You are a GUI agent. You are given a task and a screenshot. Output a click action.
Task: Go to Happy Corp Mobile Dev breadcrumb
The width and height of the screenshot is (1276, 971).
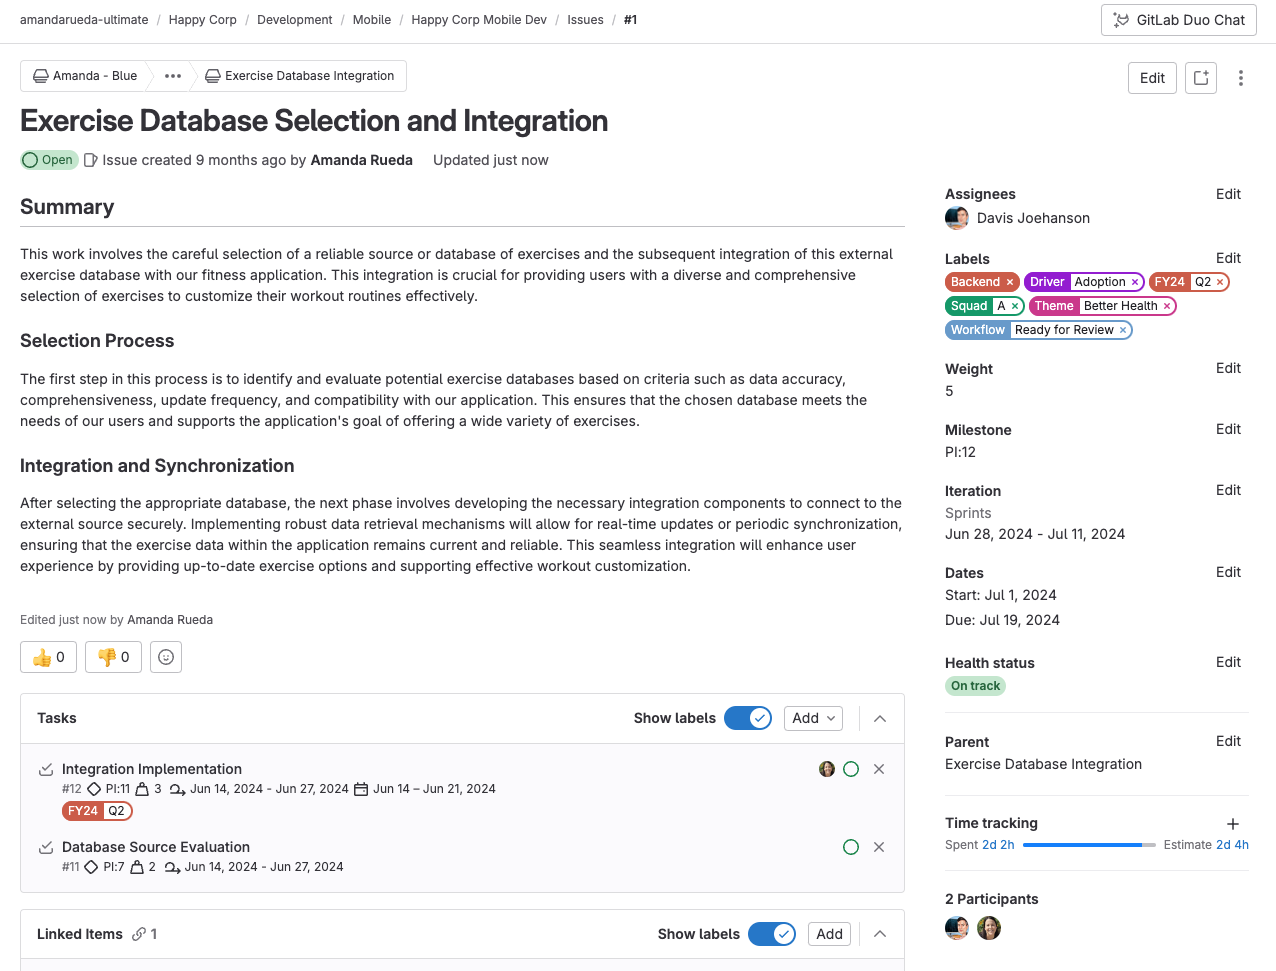(479, 20)
